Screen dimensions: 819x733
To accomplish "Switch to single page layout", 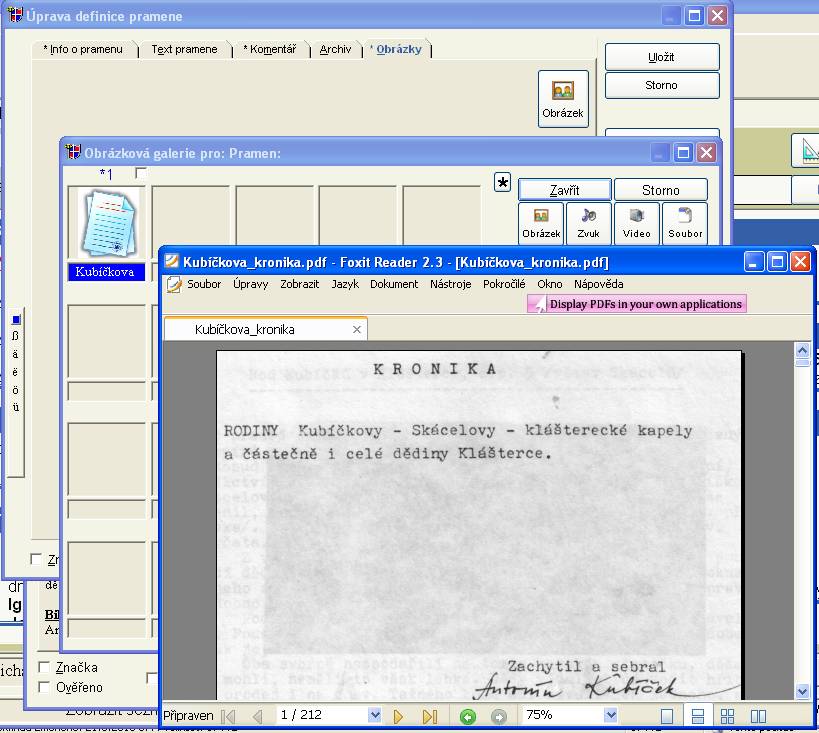I will click(666, 716).
